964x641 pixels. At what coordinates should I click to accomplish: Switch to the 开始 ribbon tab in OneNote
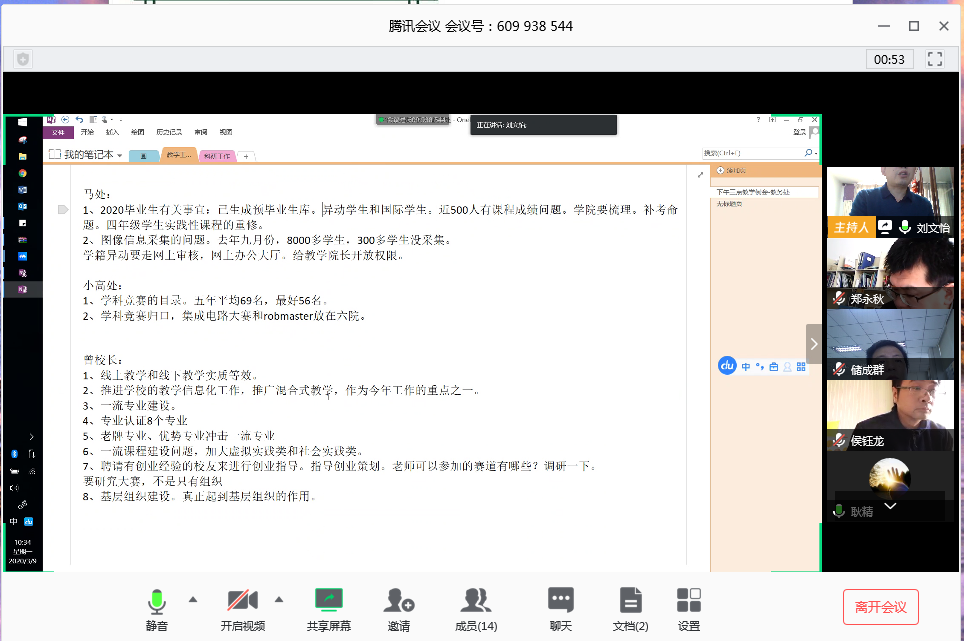point(87,131)
